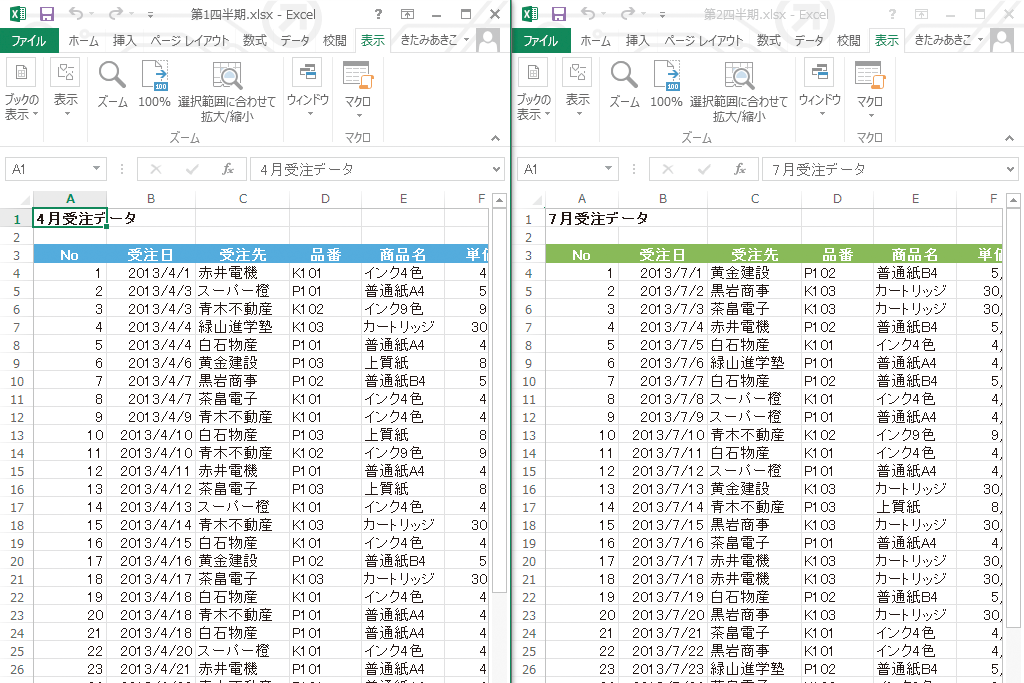The image size is (1024, 683).
Task: Click Undo arrow in 第2四半期 window
Action: [588, 14]
